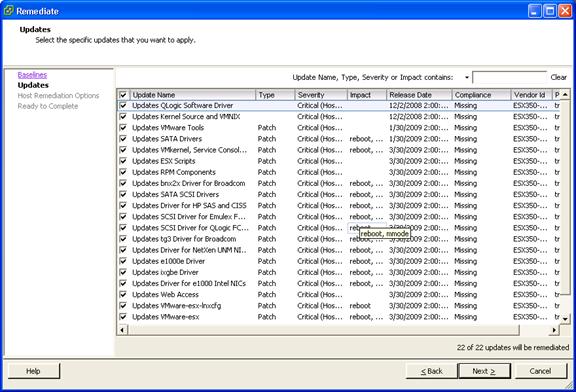This screenshot has height=392, width=576.
Task: Uncheck the last Updates VMware-esx checkbox
Action: click(x=123, y=317)
